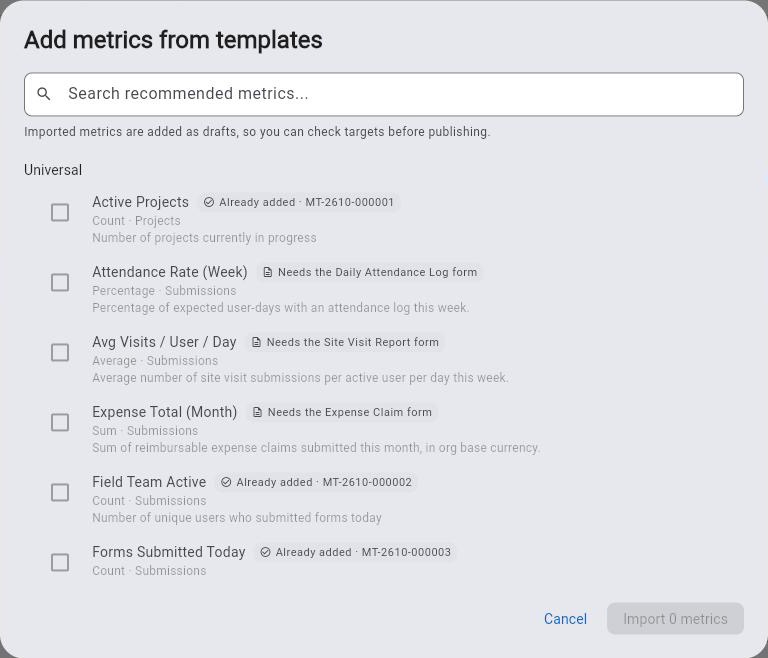Click the Add metrics from templates heading
This screenshot has height=658, width=768.
click(173, 40)
